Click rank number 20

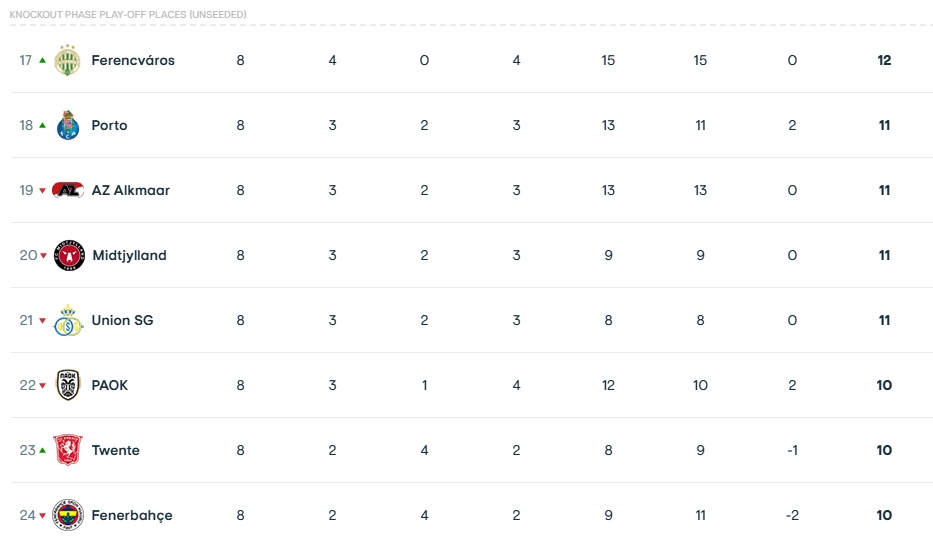click(x=28, y=255)
